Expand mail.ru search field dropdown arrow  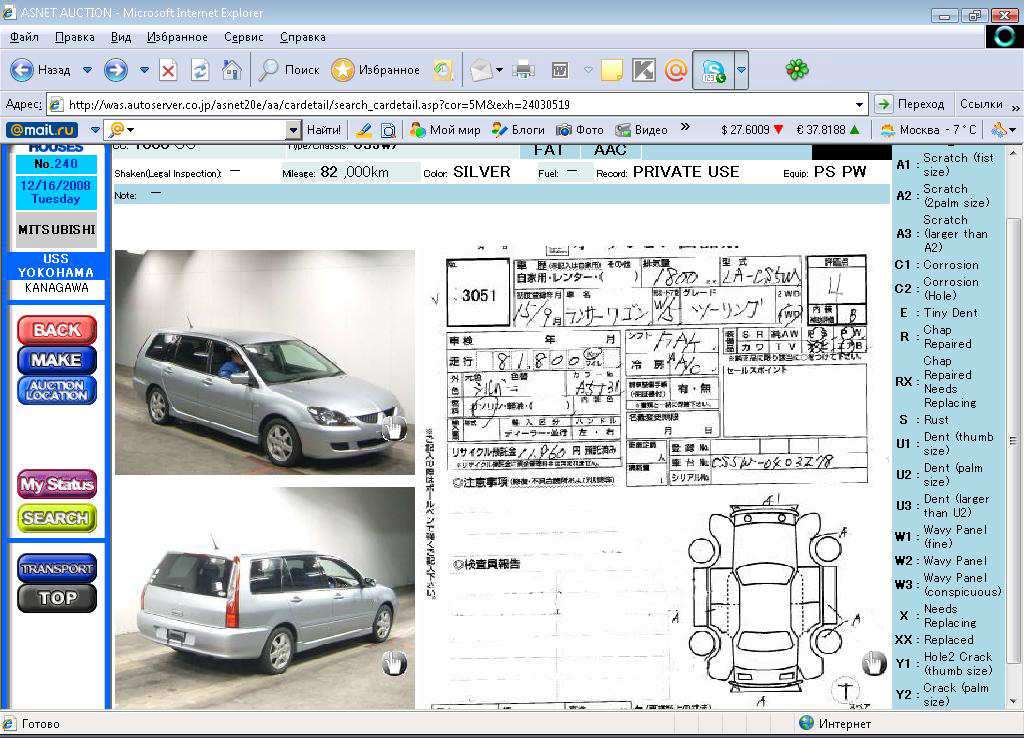click(293, 131)
